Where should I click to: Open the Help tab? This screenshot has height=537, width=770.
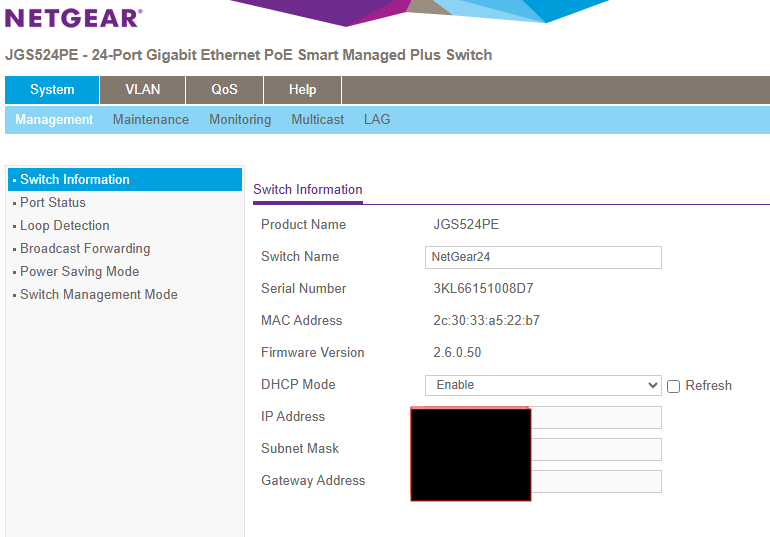302,90
